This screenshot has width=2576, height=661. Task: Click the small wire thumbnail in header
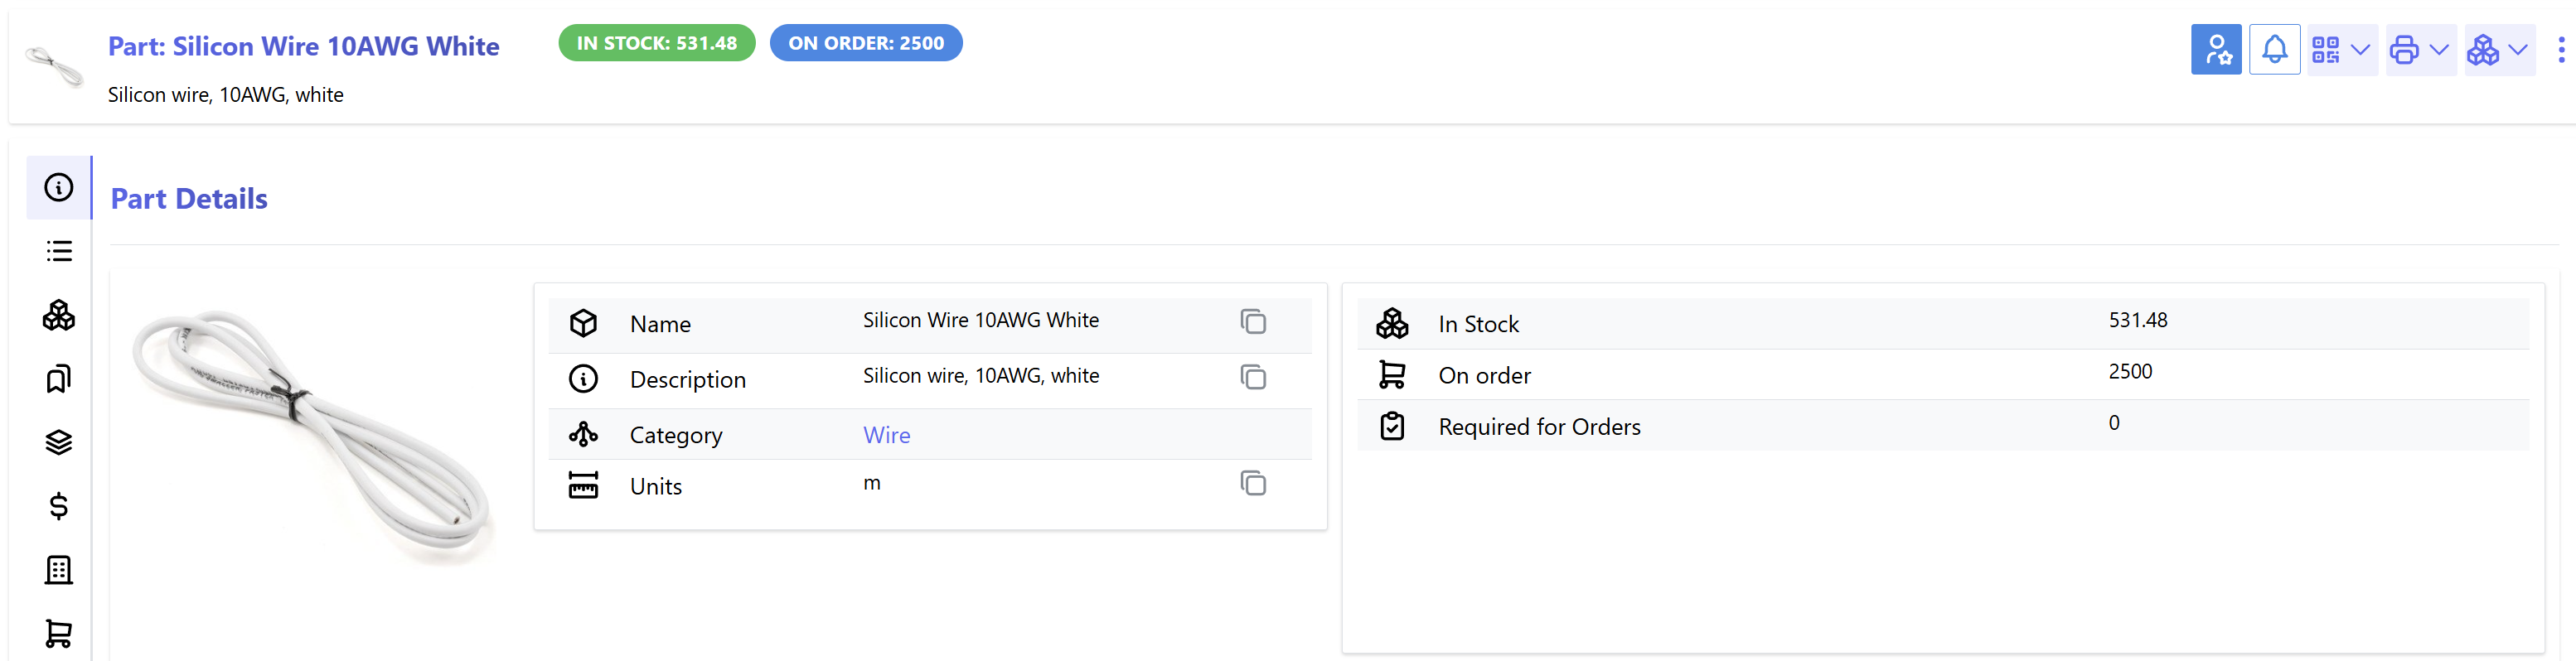pyautogui.click(x=55, y=66)
